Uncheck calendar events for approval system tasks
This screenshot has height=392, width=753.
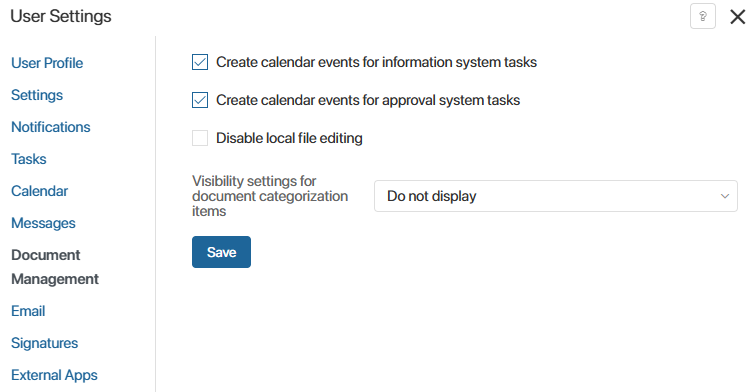[200, 100]
